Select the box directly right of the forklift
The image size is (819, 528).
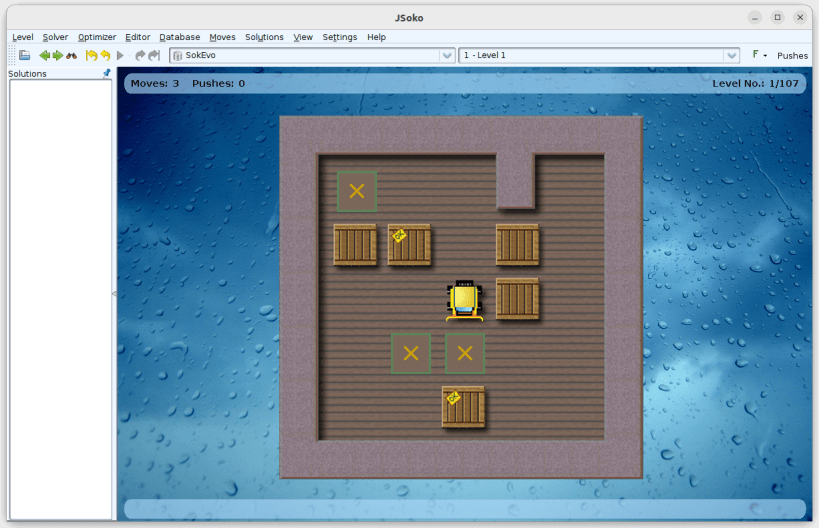[518, 298]
